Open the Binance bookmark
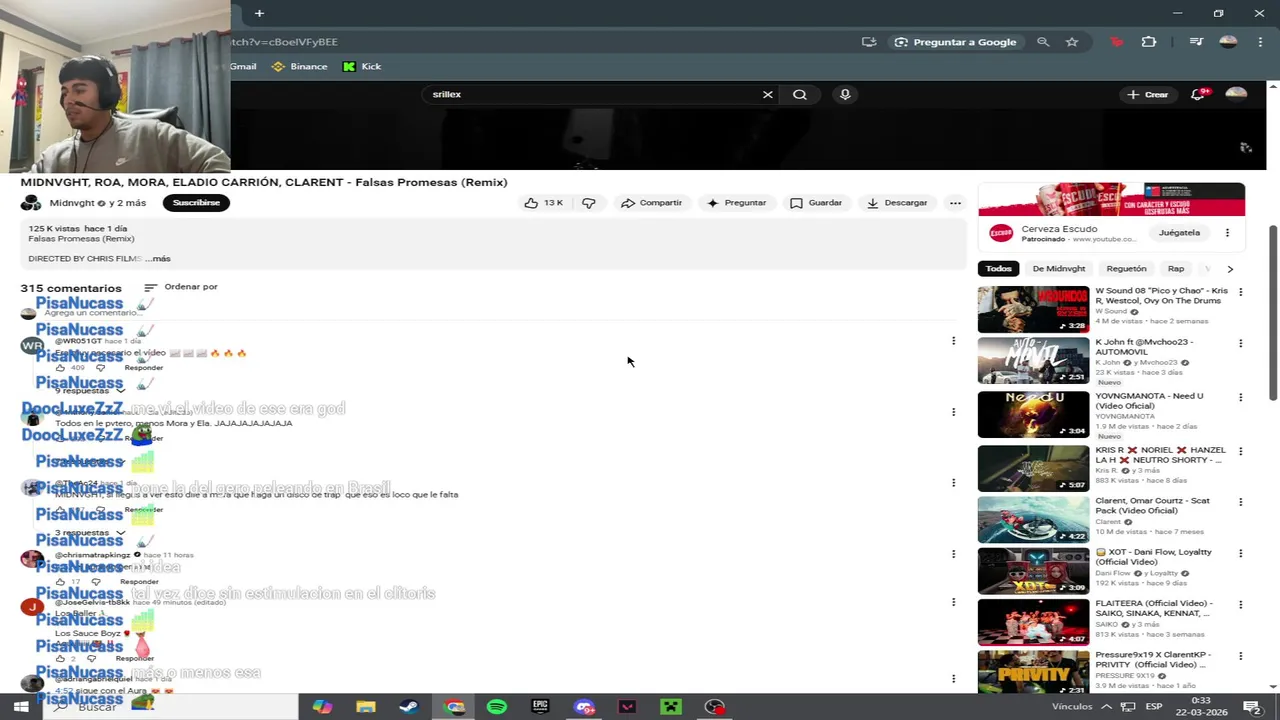1280x720 pixels. pyautogui.click(x=300, y=66)
